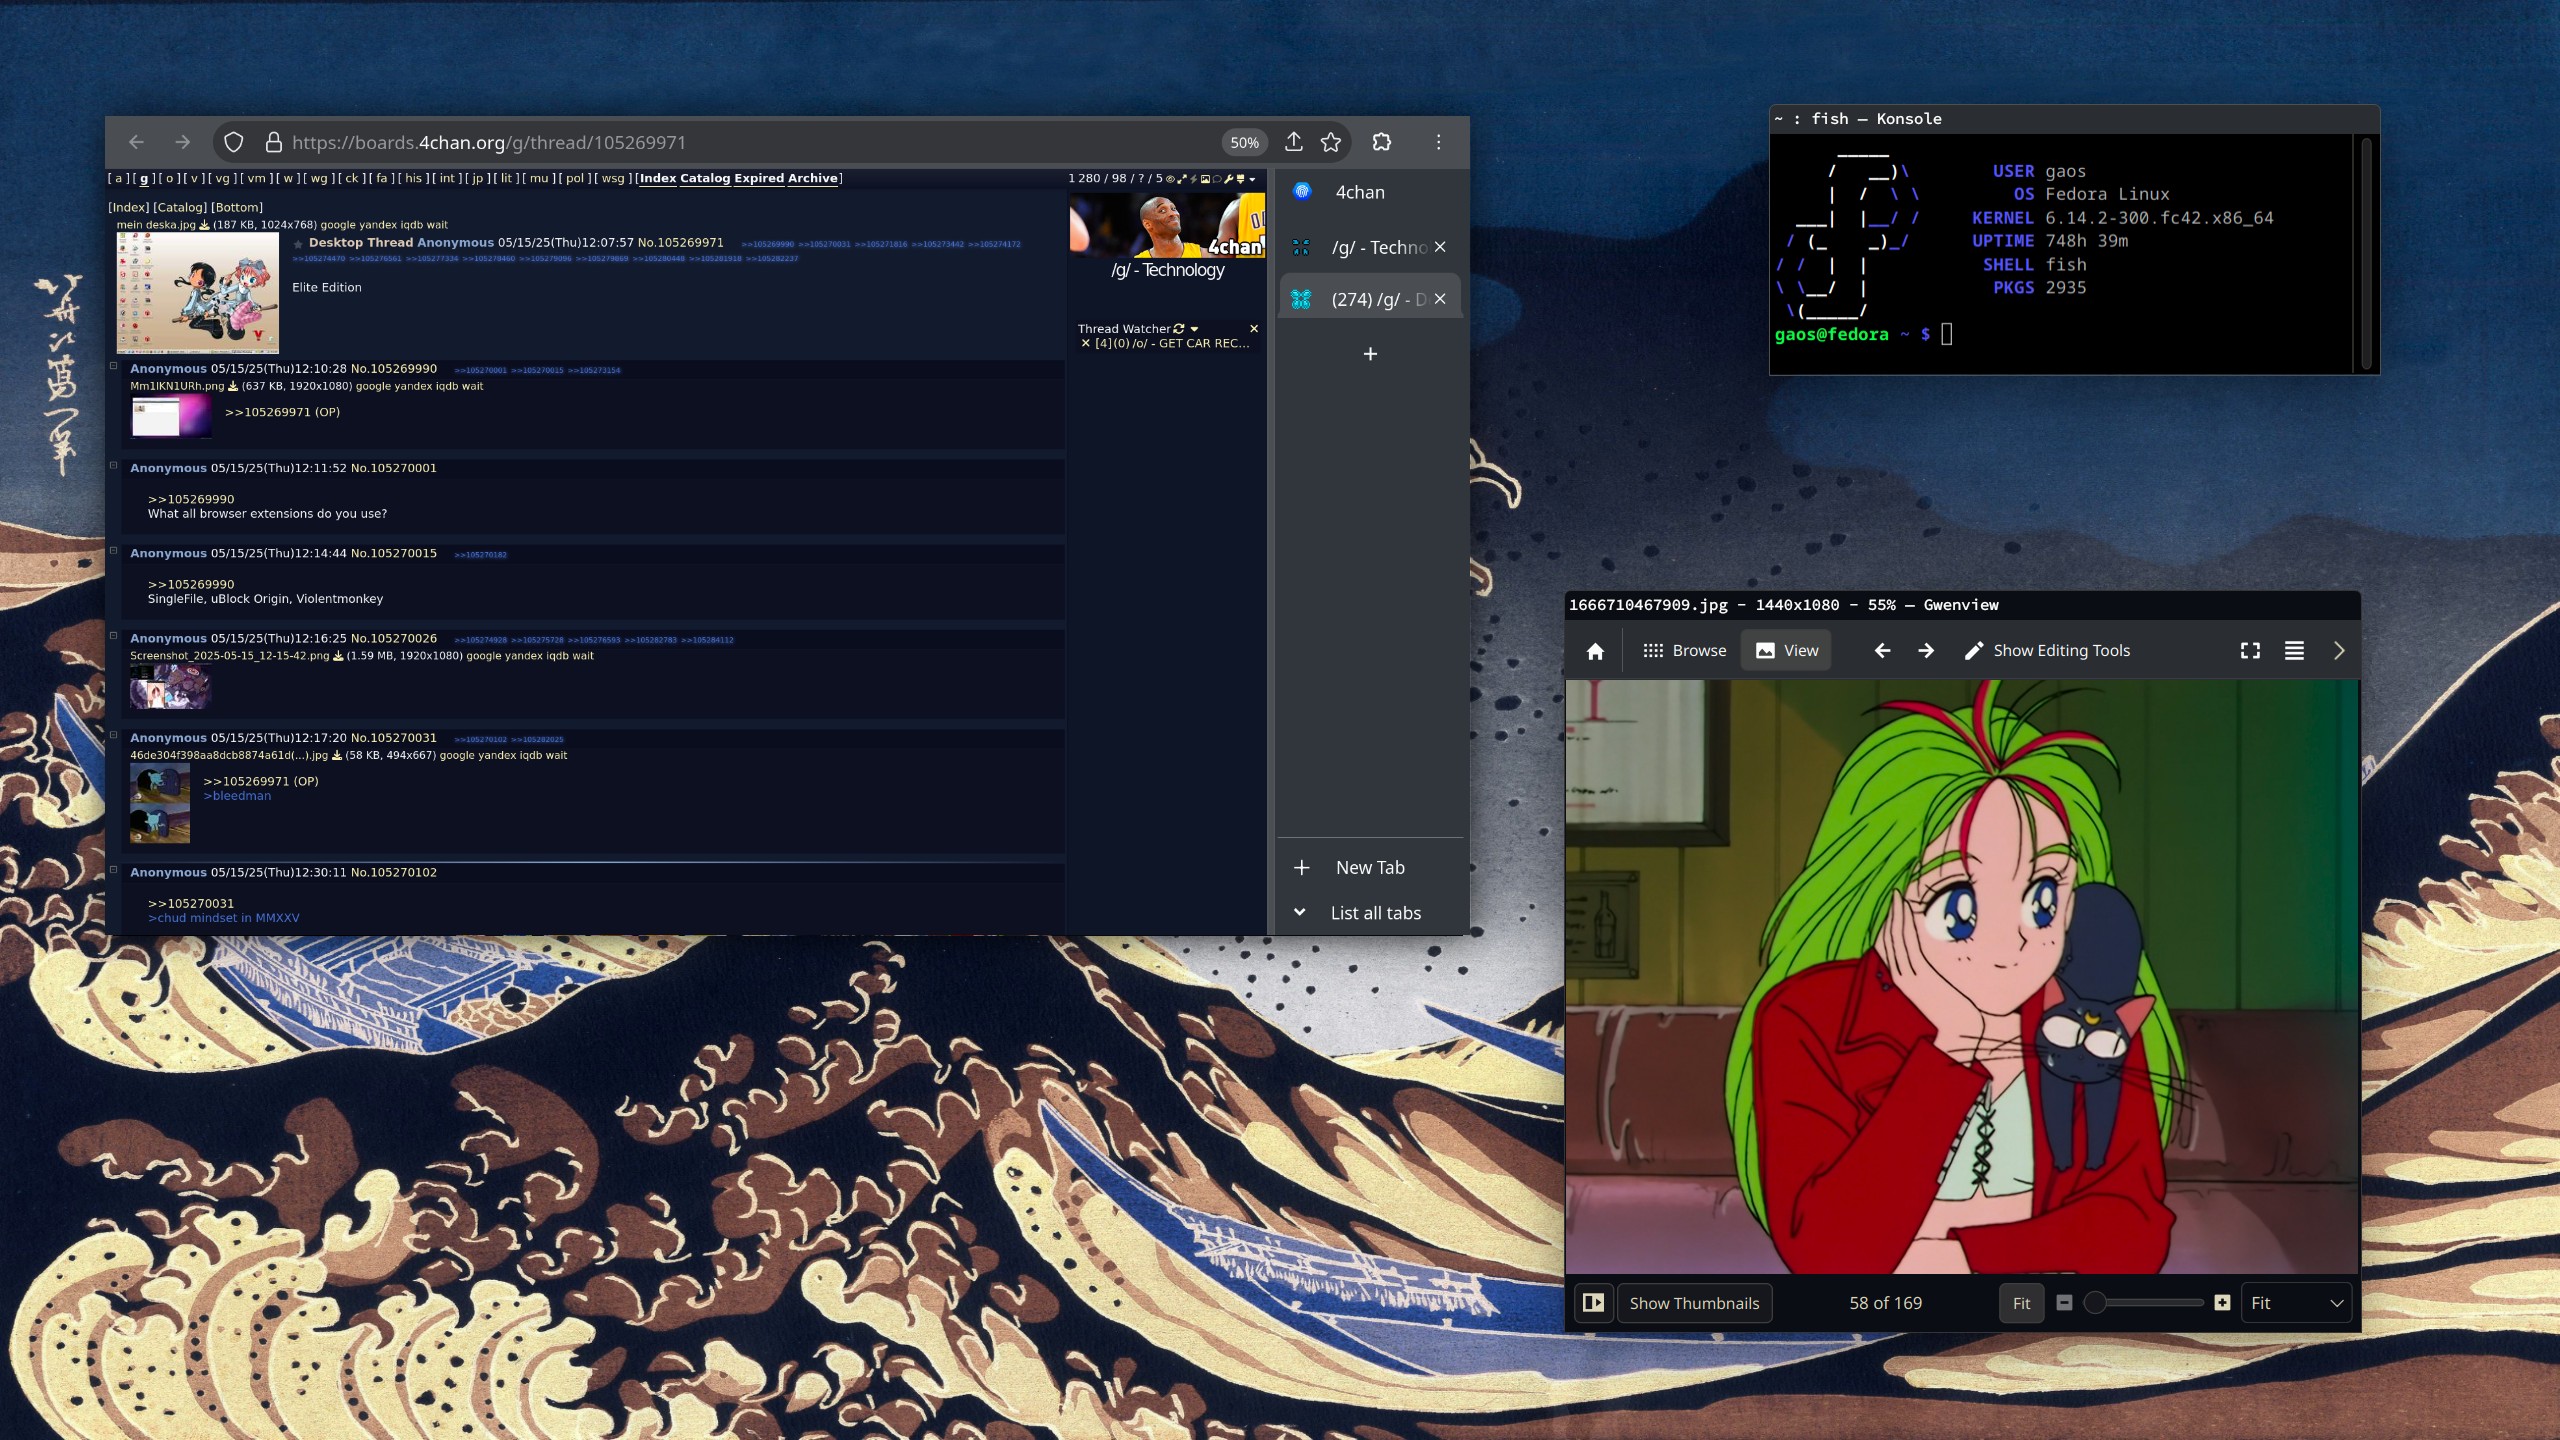Open the Screenshot_2025-05-15 thumbnail image
The height and width of the screenshot is (1440, 2560).
(171, 687)
